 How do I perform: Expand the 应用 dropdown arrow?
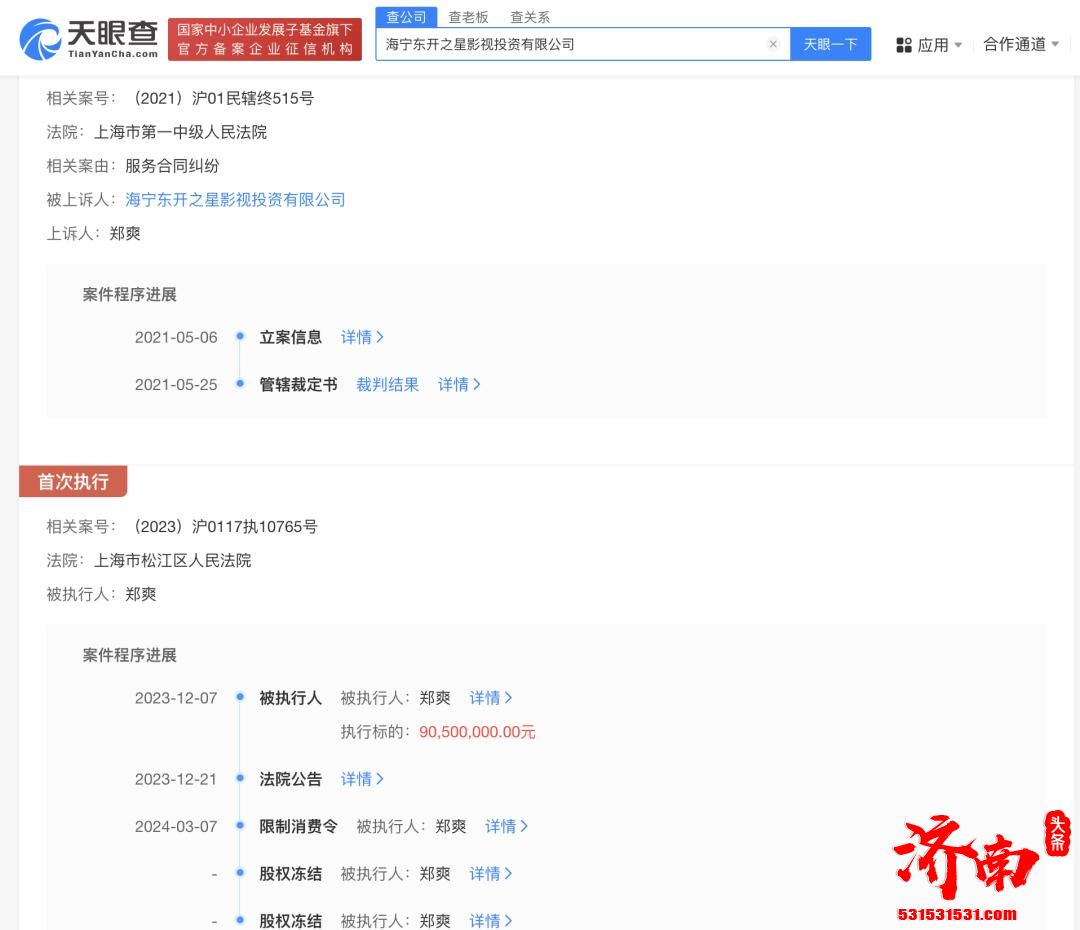coord(957,44)
